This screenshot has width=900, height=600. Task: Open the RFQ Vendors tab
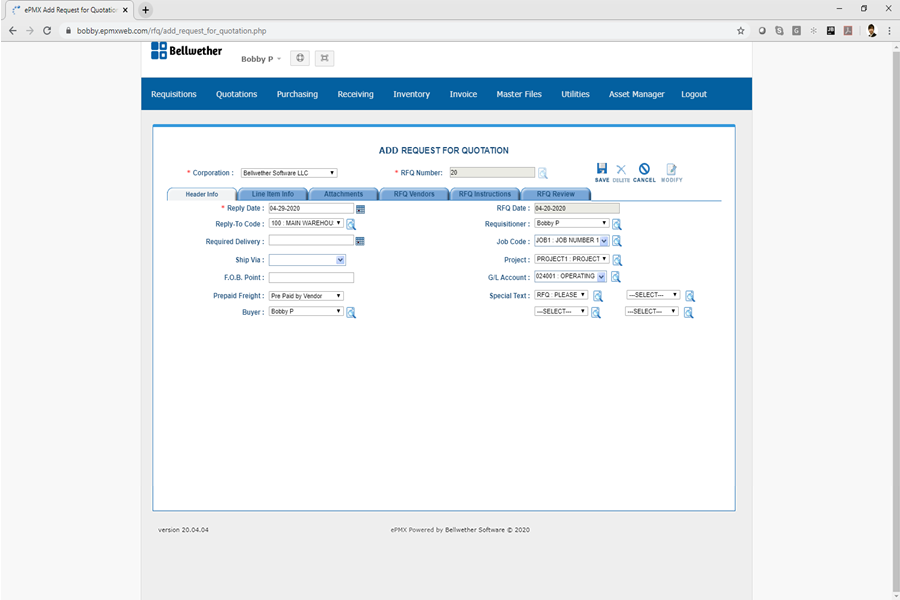coord(414,194)
